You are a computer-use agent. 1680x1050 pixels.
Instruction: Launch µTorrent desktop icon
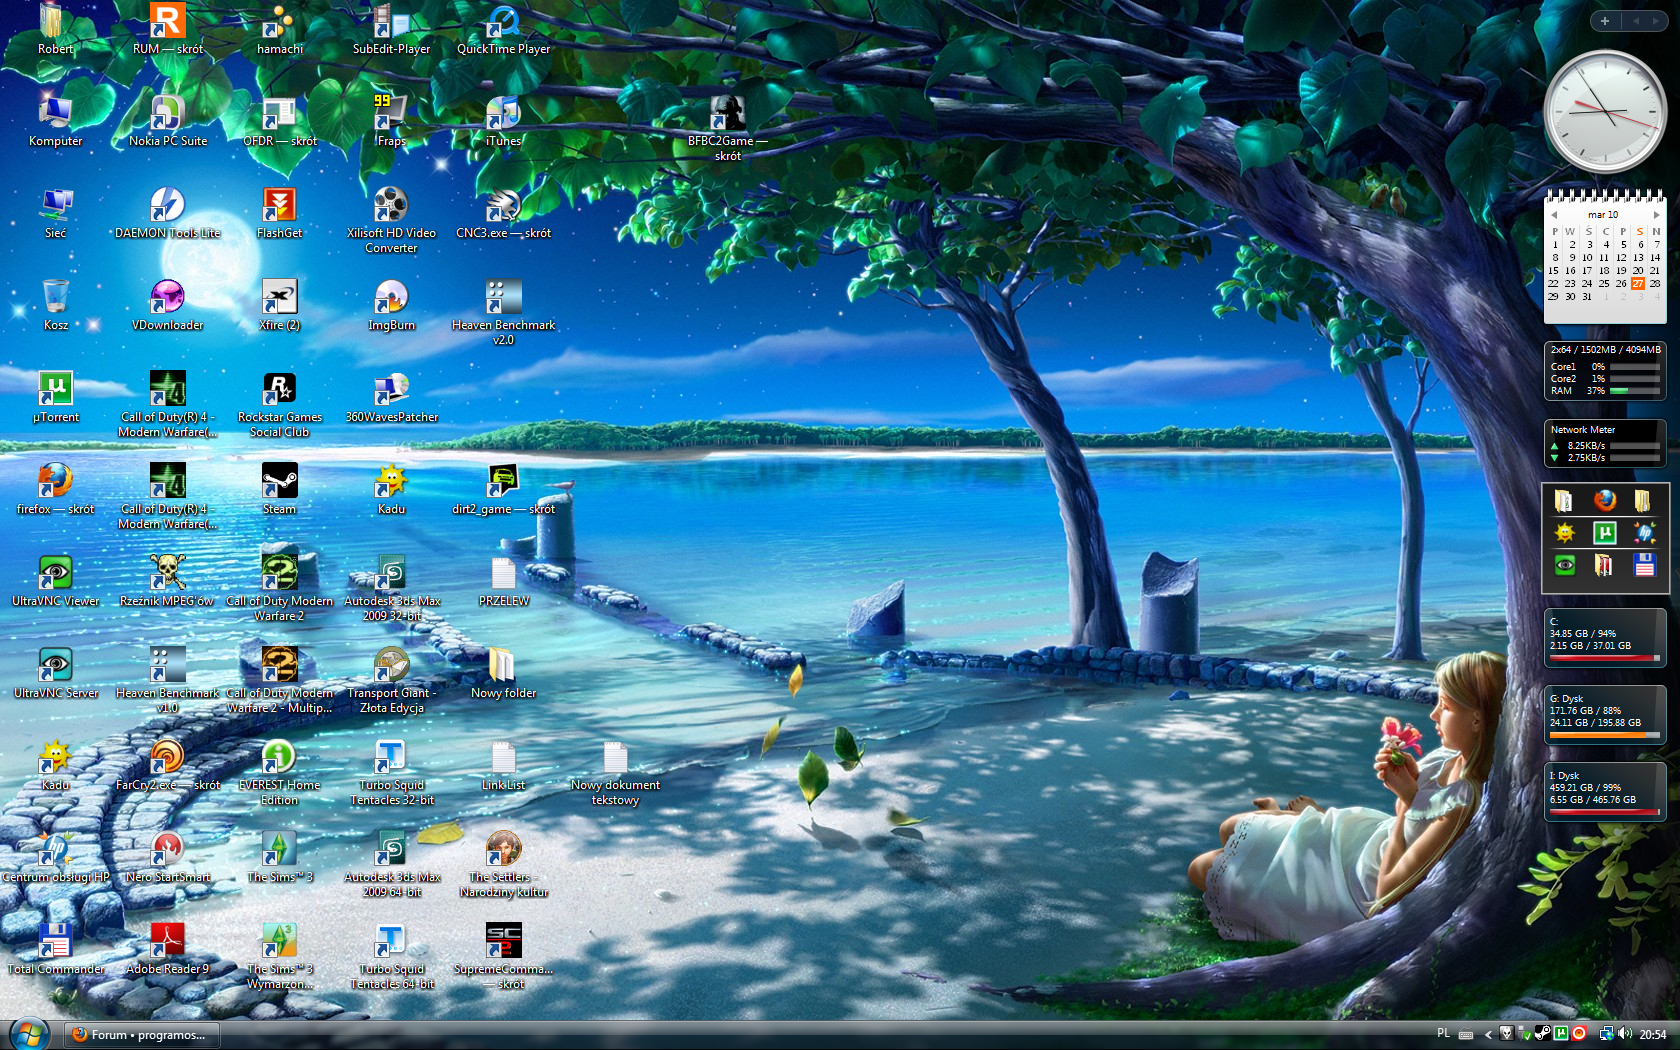(x=55, y=389)
